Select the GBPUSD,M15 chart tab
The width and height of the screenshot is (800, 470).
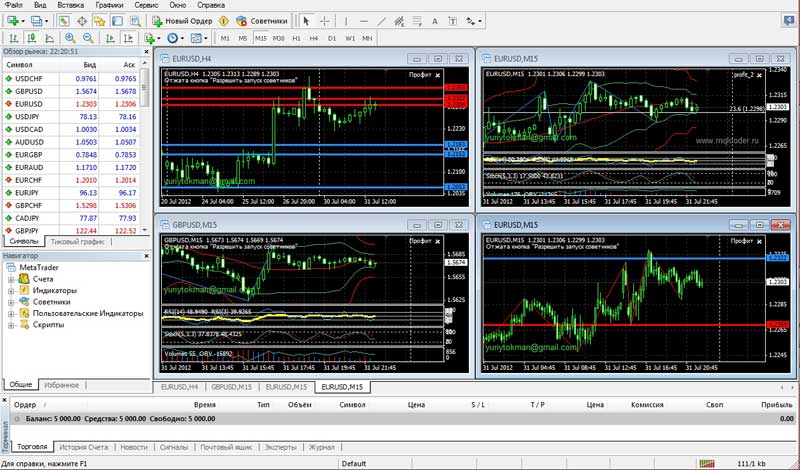click(232, 387)
